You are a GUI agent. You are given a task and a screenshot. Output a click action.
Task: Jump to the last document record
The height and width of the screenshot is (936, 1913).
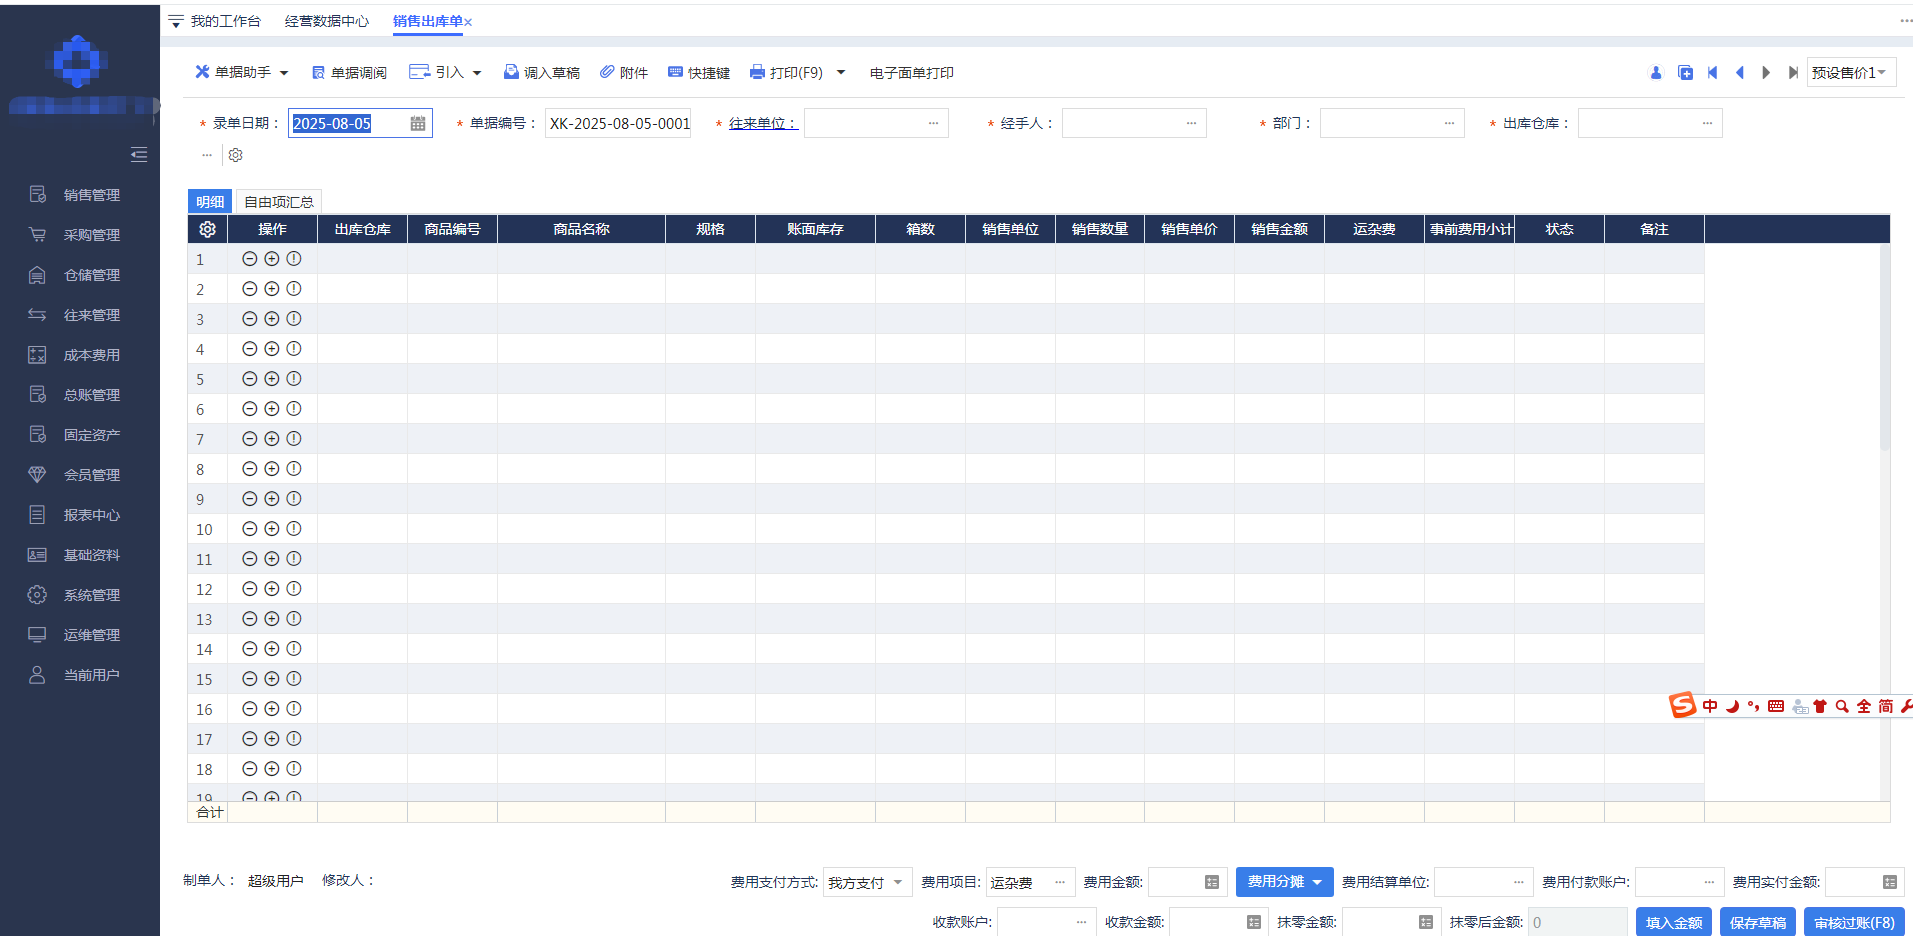click(x=1793, y=73)
